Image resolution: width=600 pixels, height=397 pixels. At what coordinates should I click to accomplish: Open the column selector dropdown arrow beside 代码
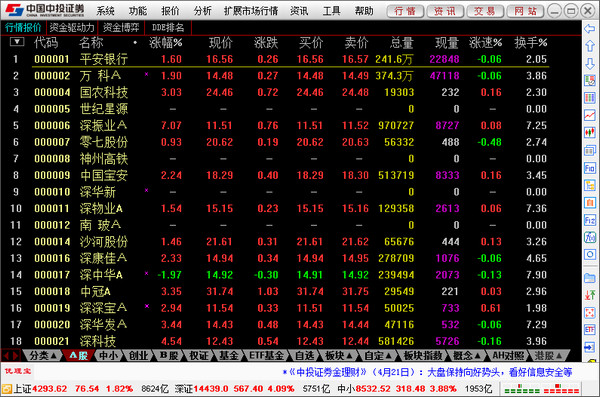[17, 42]
